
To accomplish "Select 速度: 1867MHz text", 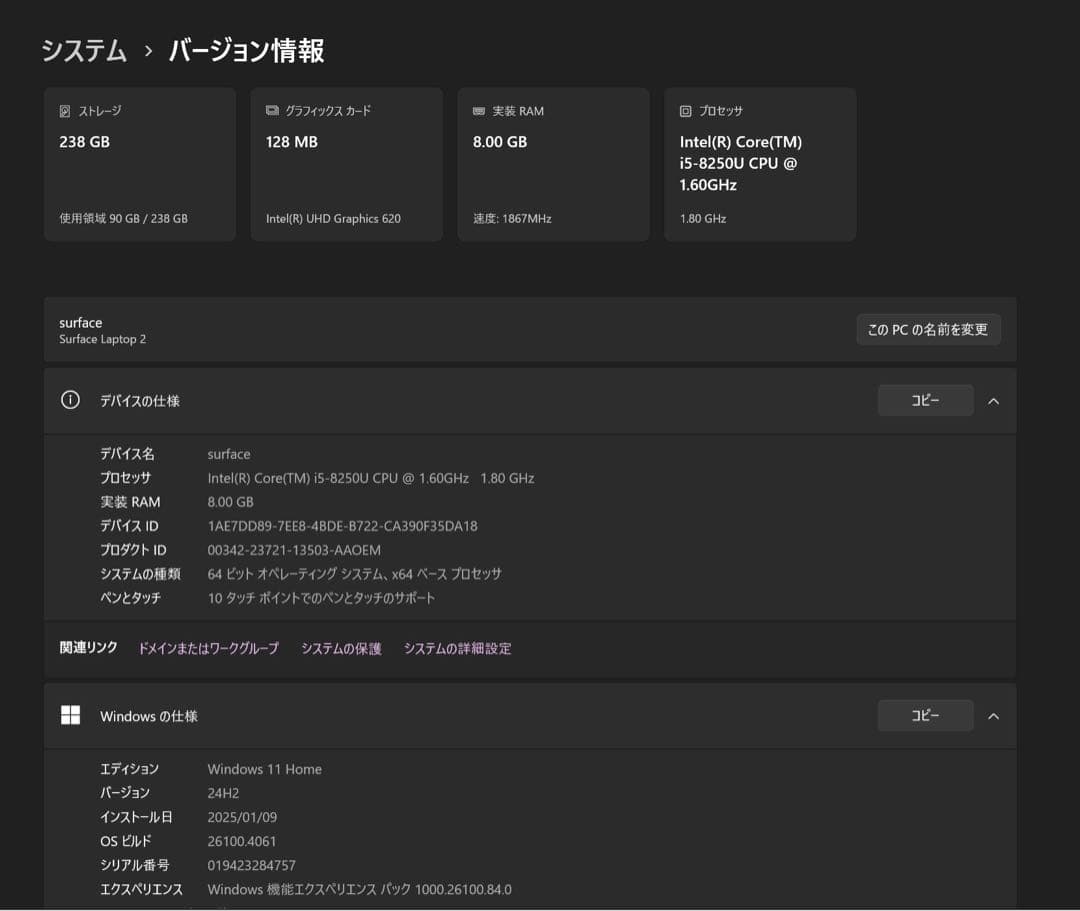I will click(x=512, y=218).
